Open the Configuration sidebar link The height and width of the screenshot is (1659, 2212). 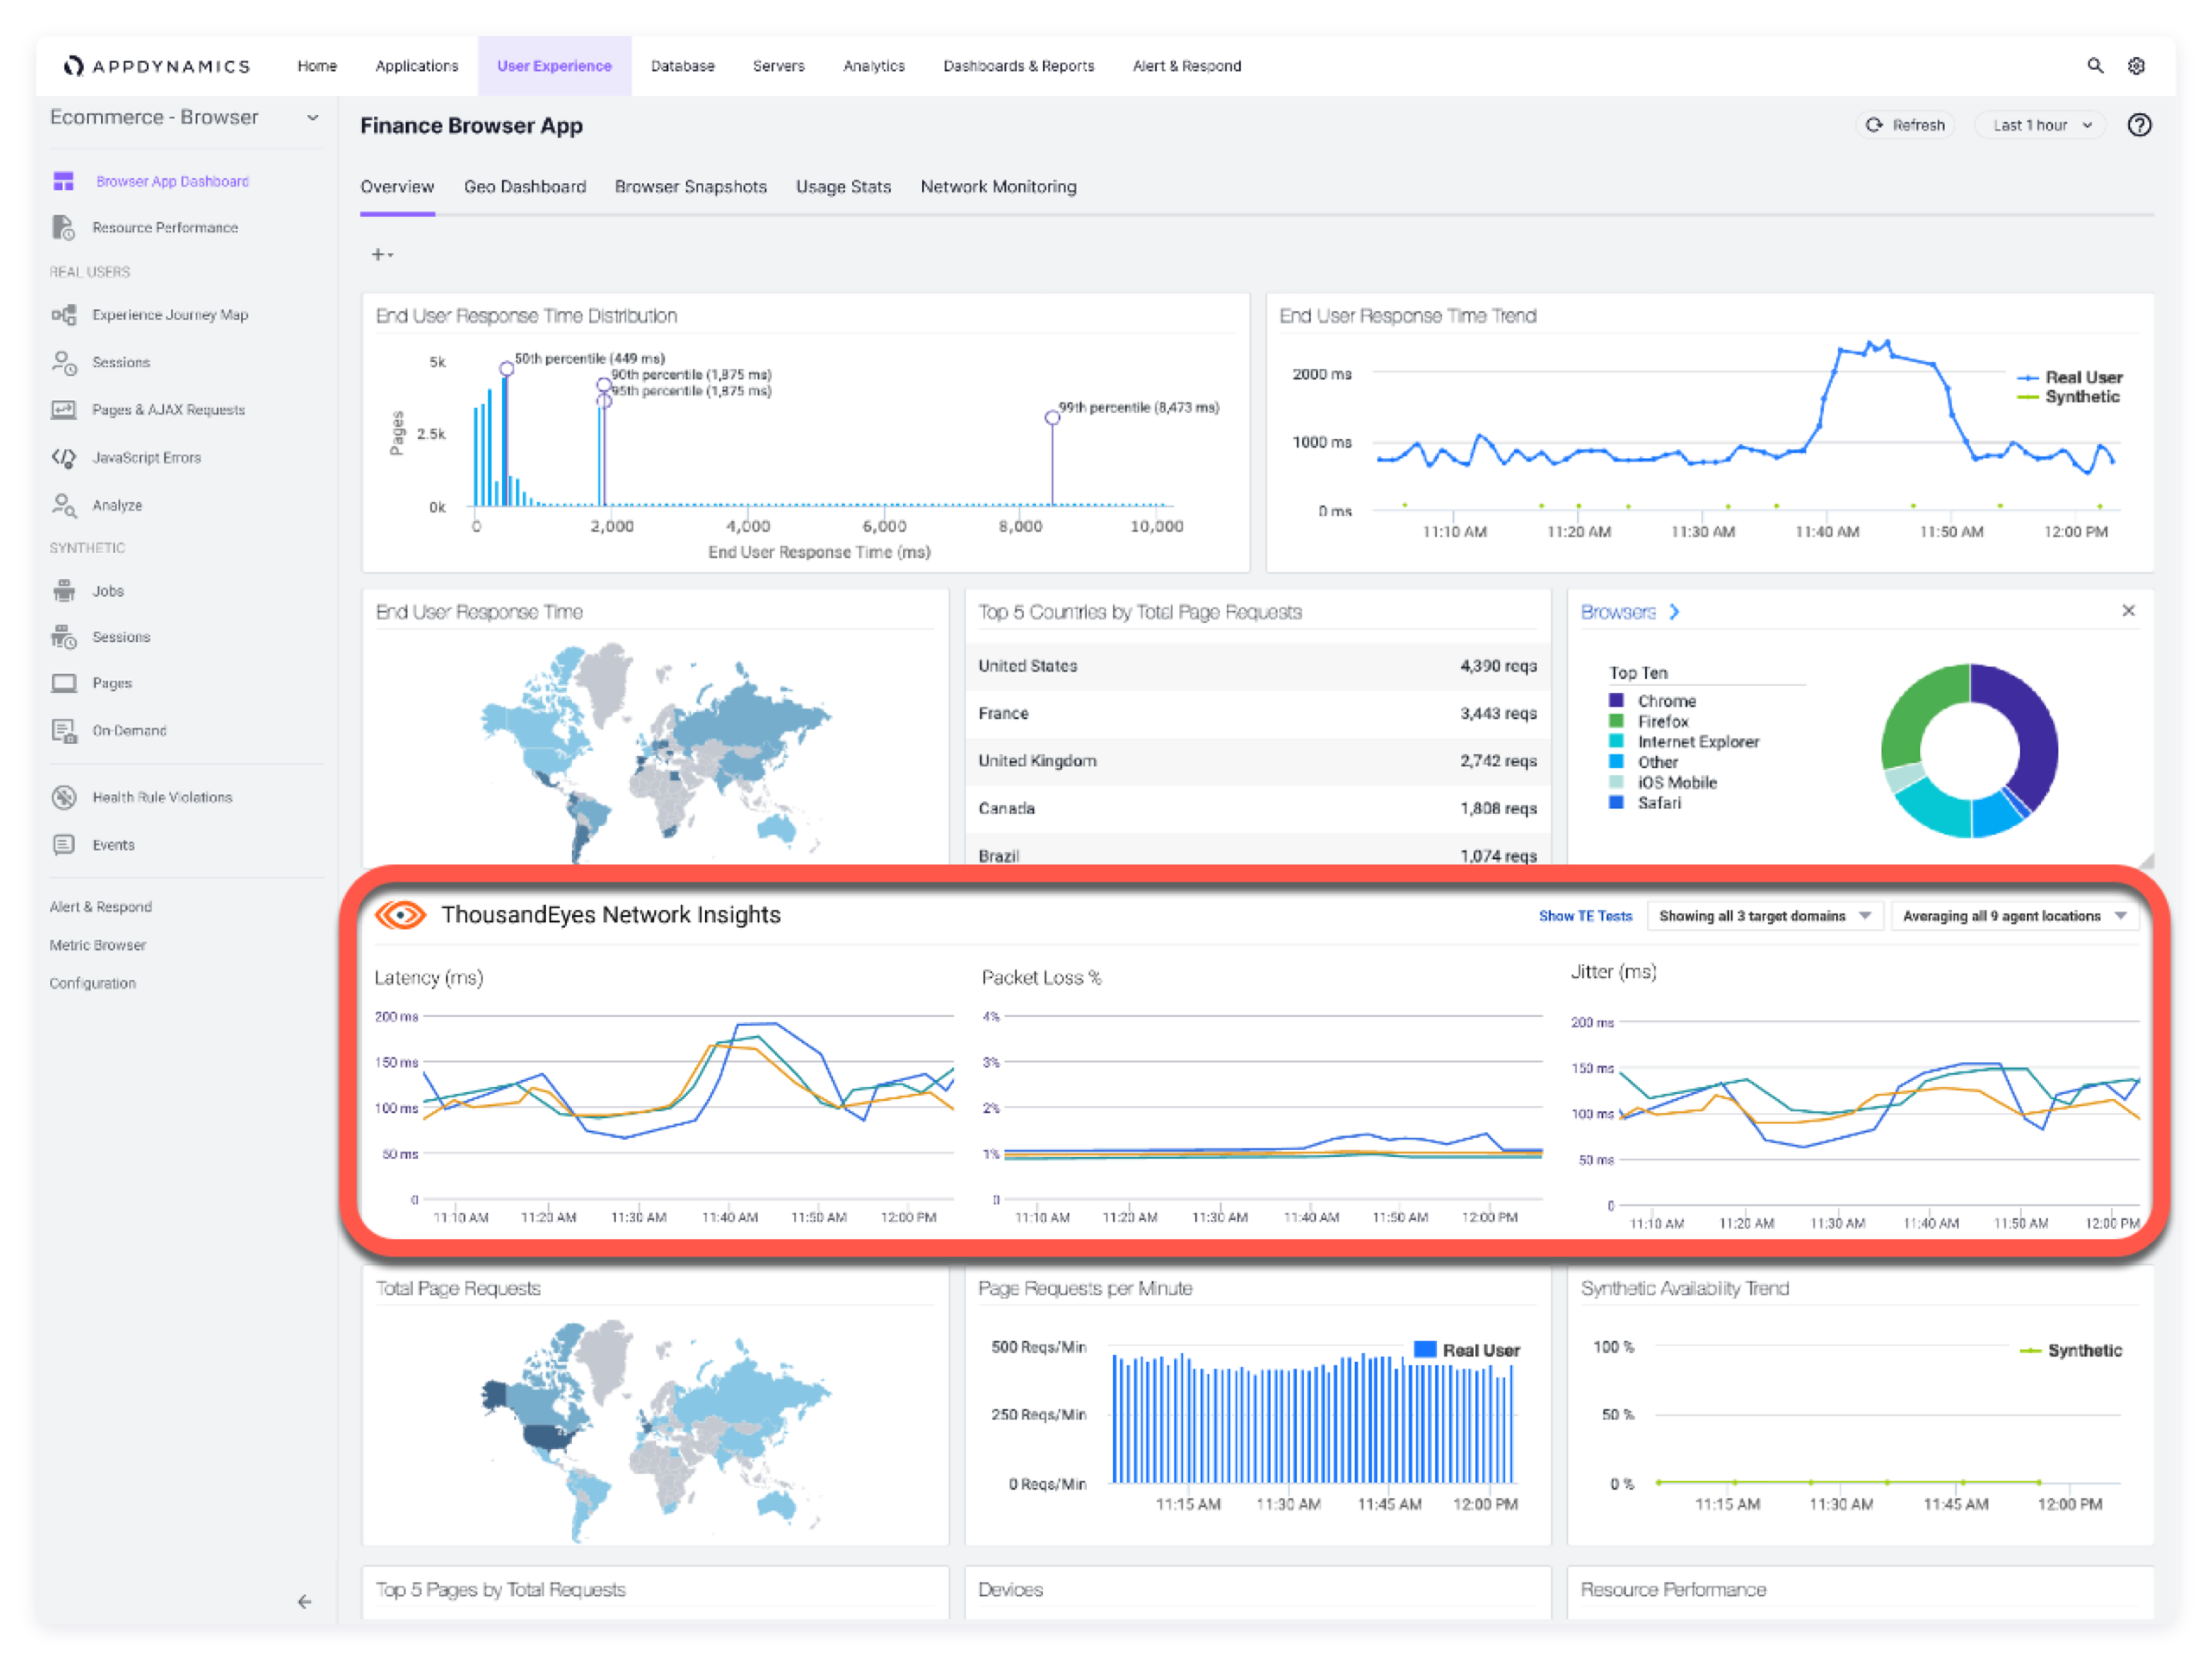point(93,983)
